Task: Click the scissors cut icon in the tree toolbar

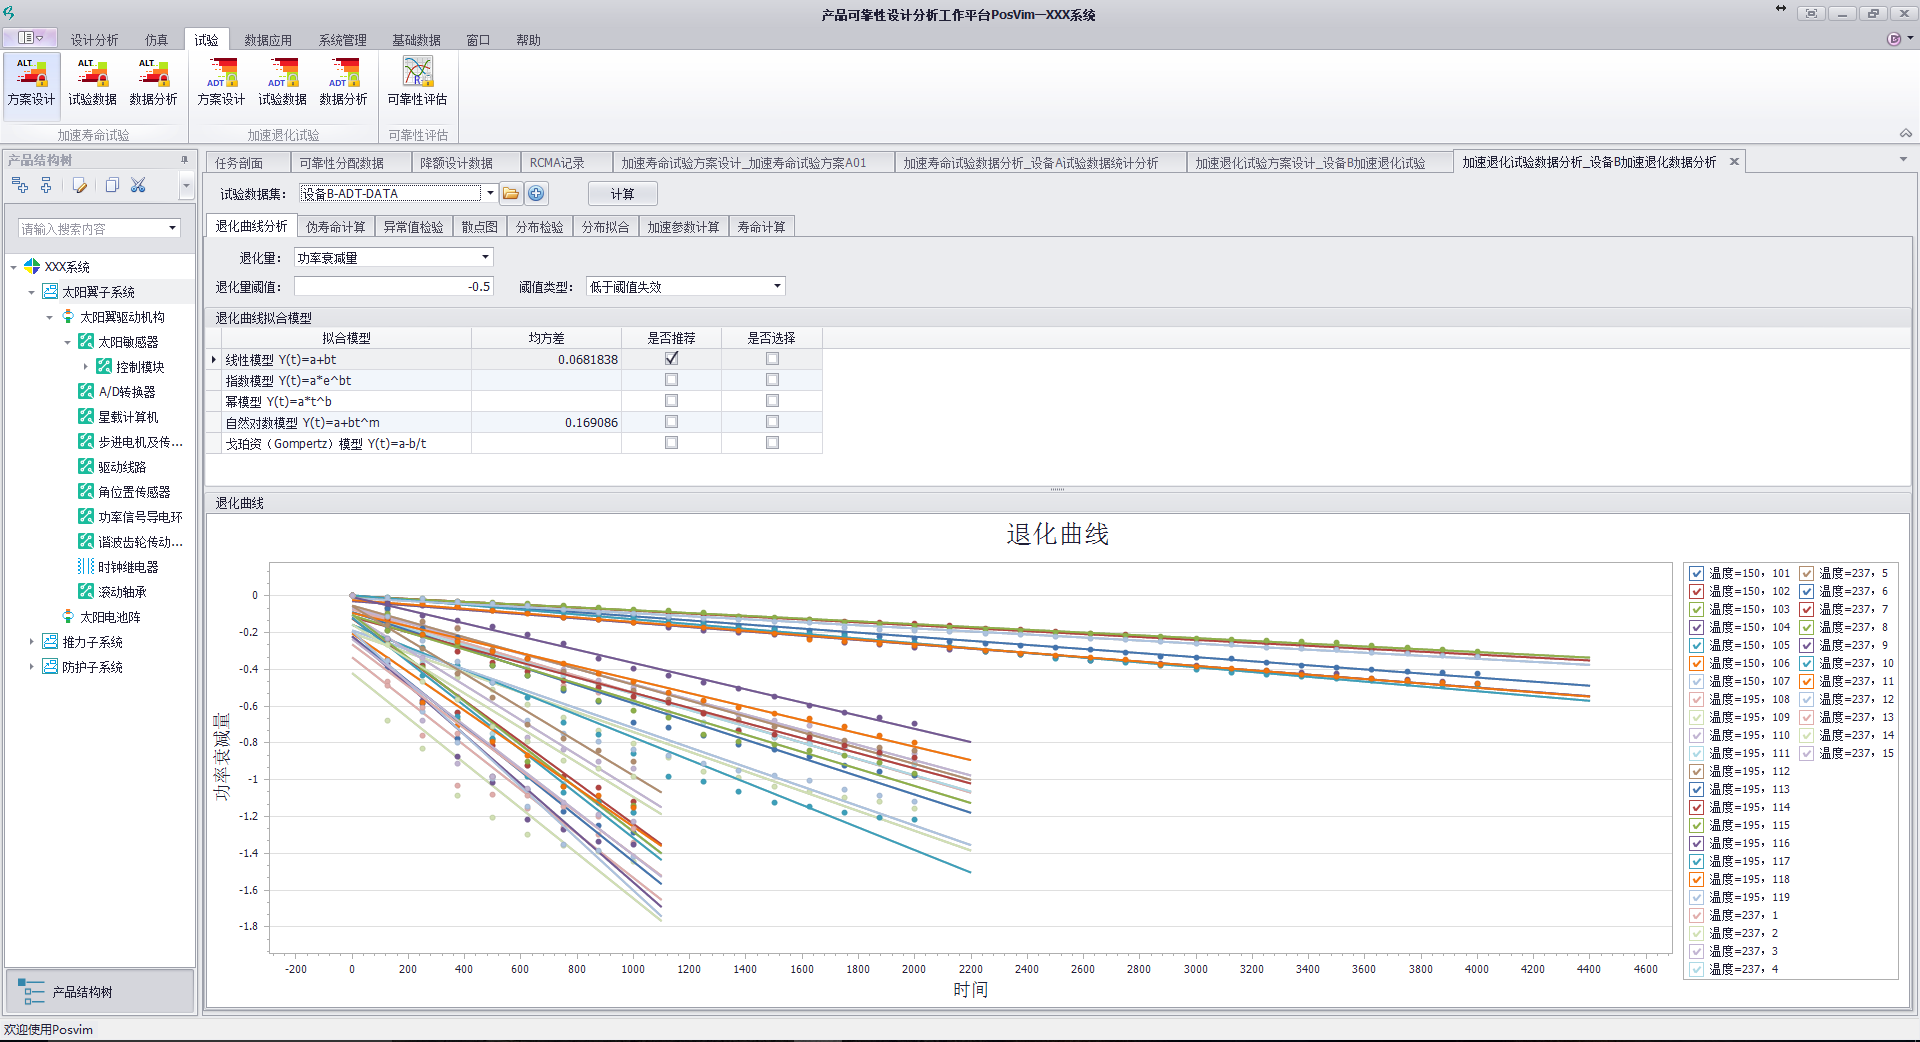Action: click(x=138, y=185)
